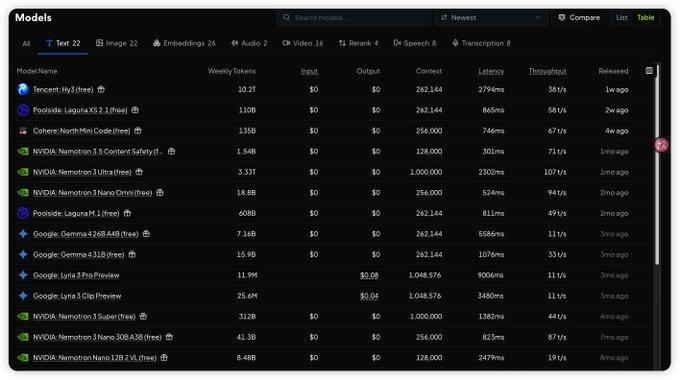This screenshot has height=380, width=680.
Task: Click the Cohere North Mini Code logo icon
Action: 23,131
